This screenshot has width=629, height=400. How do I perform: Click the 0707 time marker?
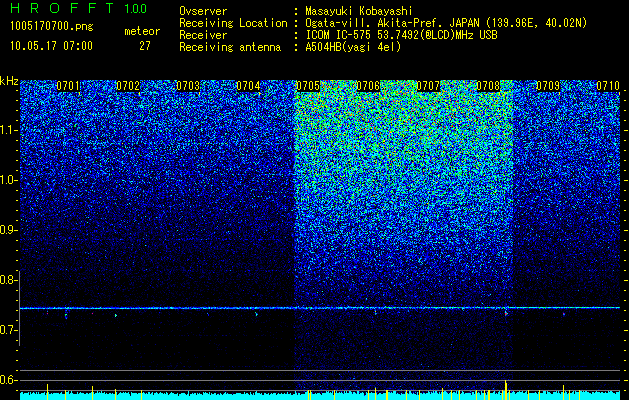tap(428, 86)
